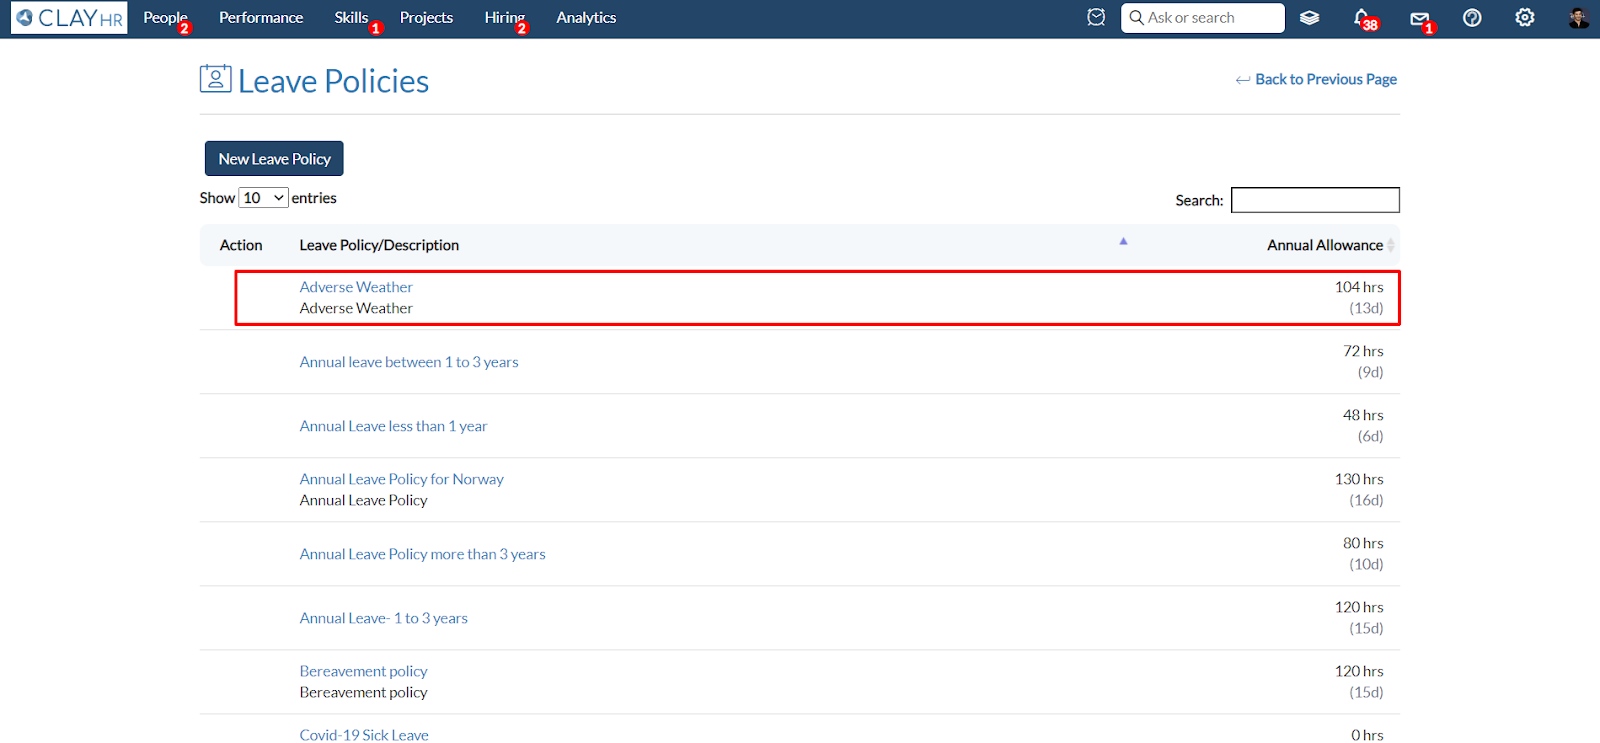Select the 48 hrs allowance value
This screenshot has width=1600, height=743.
pyautogui.click(x=1363, y=415)
